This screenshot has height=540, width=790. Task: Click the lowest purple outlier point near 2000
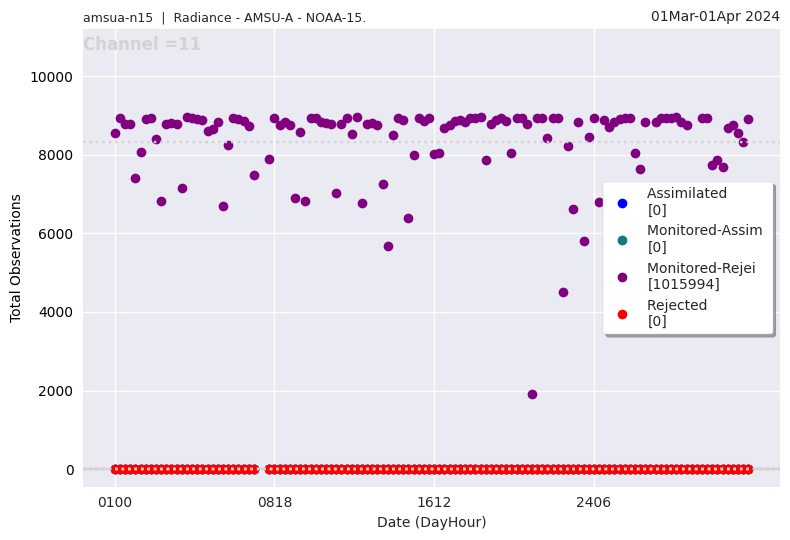[532, 394]
